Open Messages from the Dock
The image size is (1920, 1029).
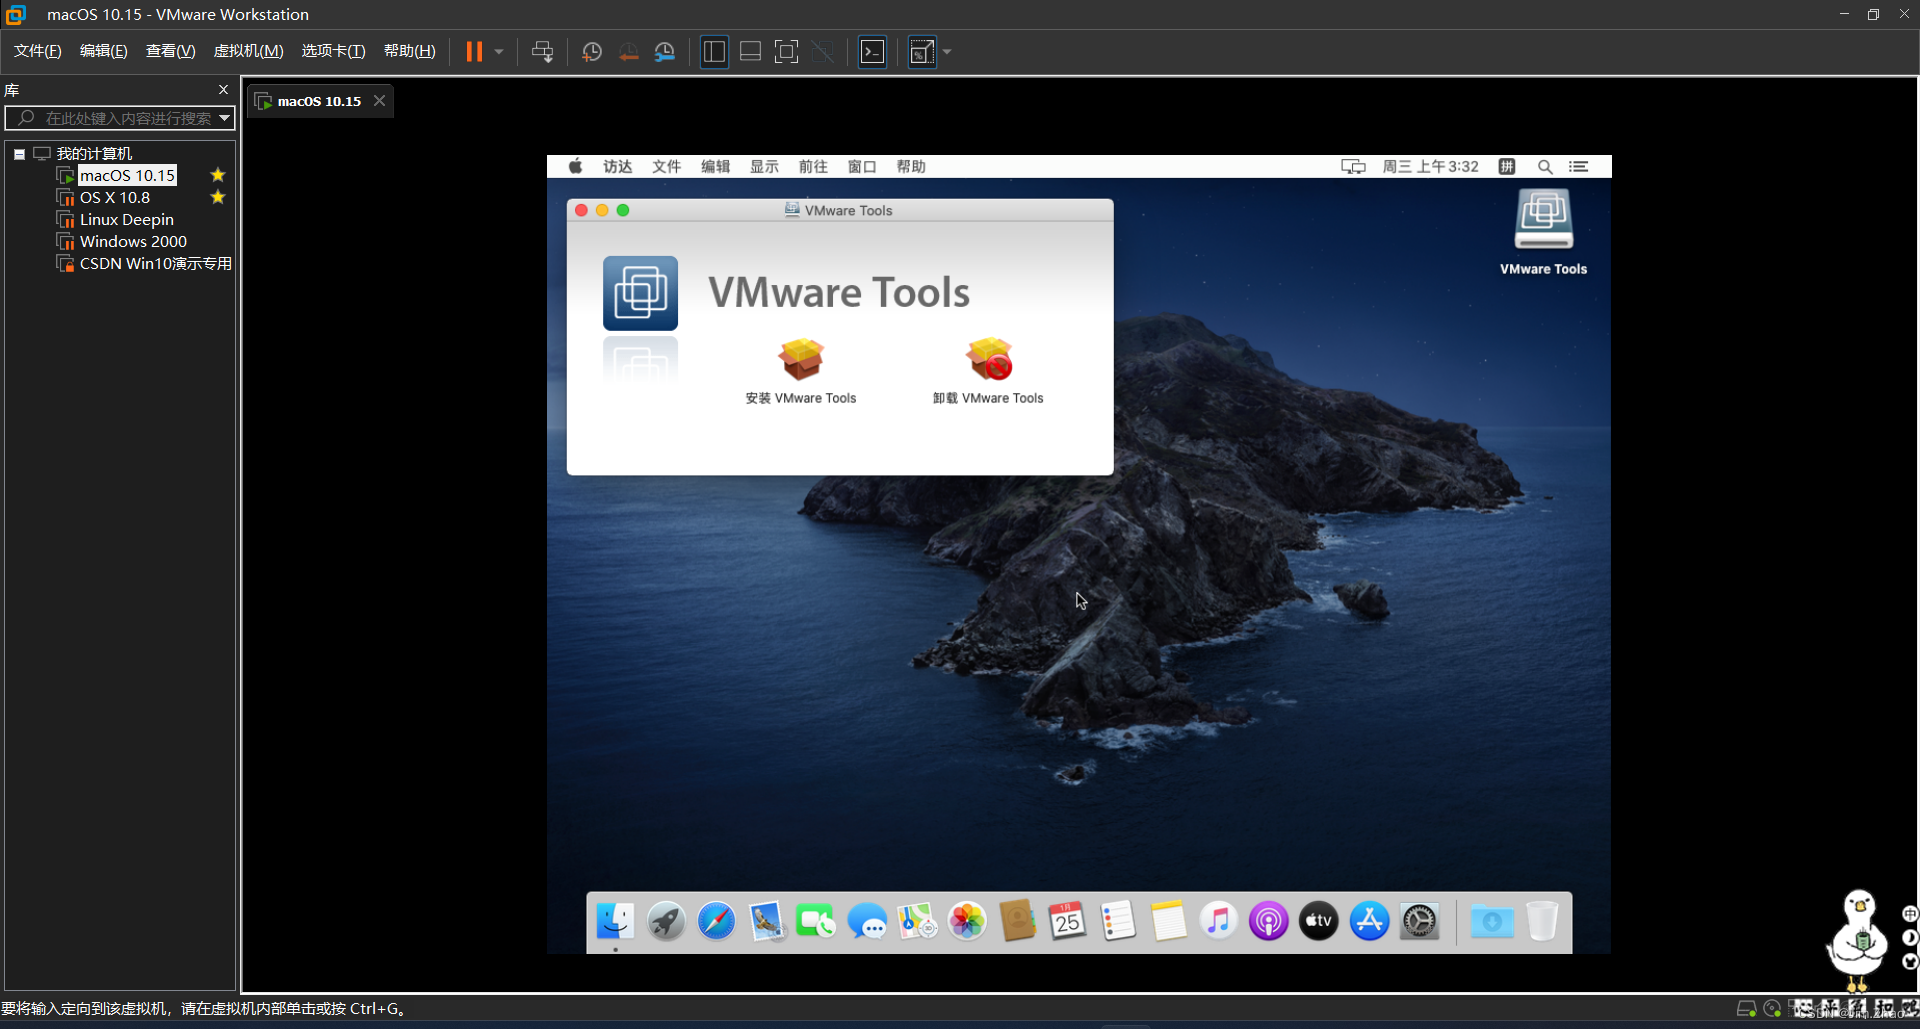pyautogui.click(x=867, y=921)
